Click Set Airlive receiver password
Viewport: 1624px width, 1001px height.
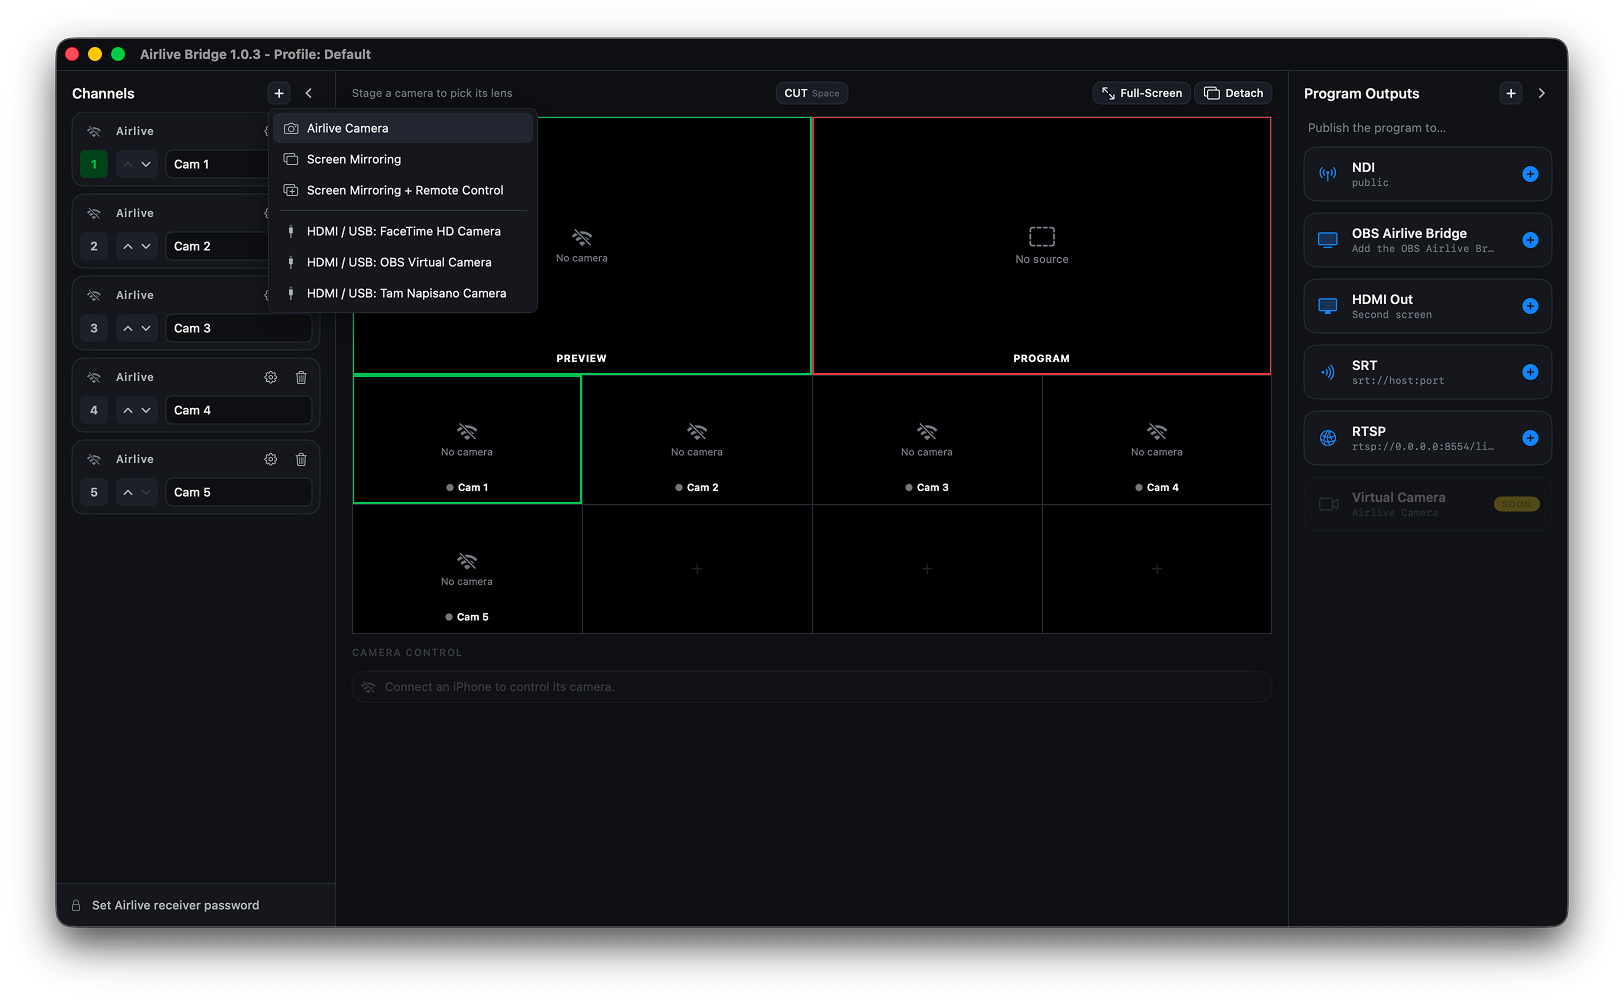[x=175, y=905]
